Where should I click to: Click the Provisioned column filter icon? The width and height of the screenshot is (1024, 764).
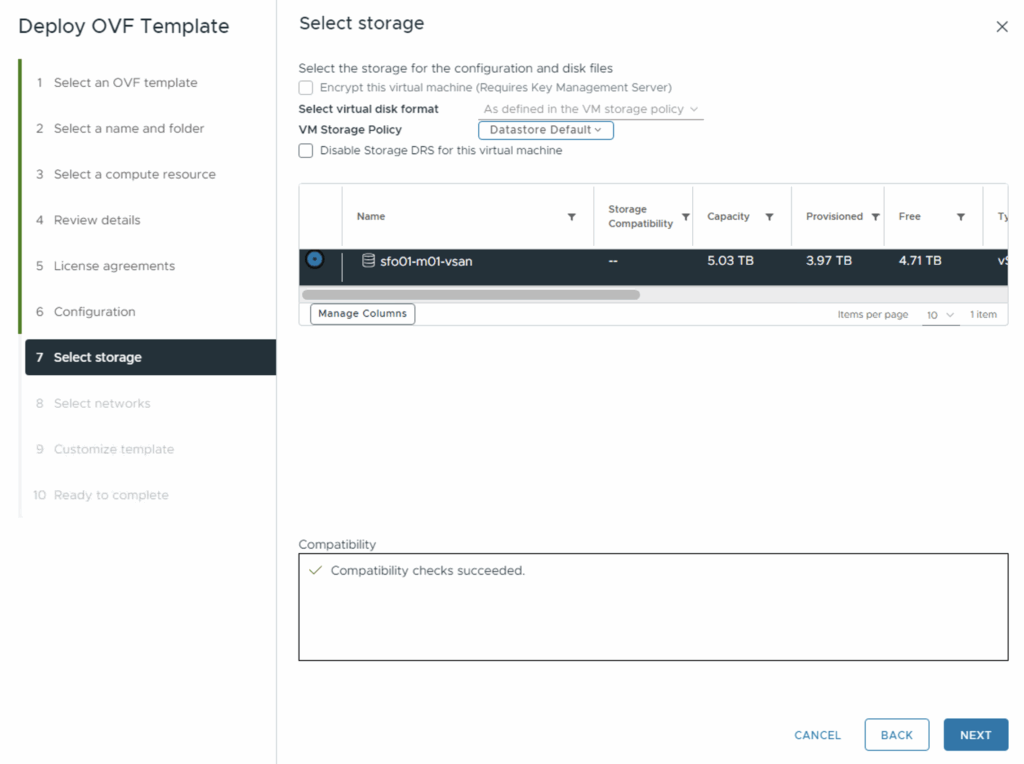click(875, 217)
